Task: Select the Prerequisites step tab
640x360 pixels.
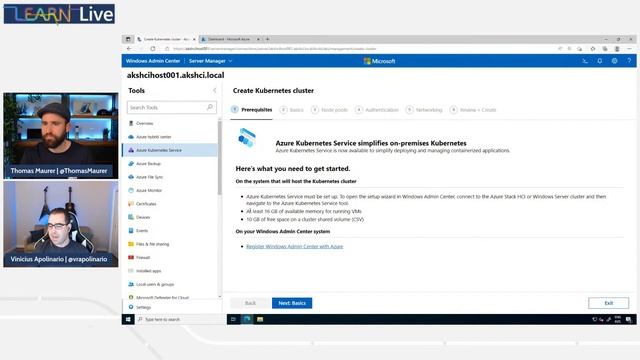Action: 251,110
